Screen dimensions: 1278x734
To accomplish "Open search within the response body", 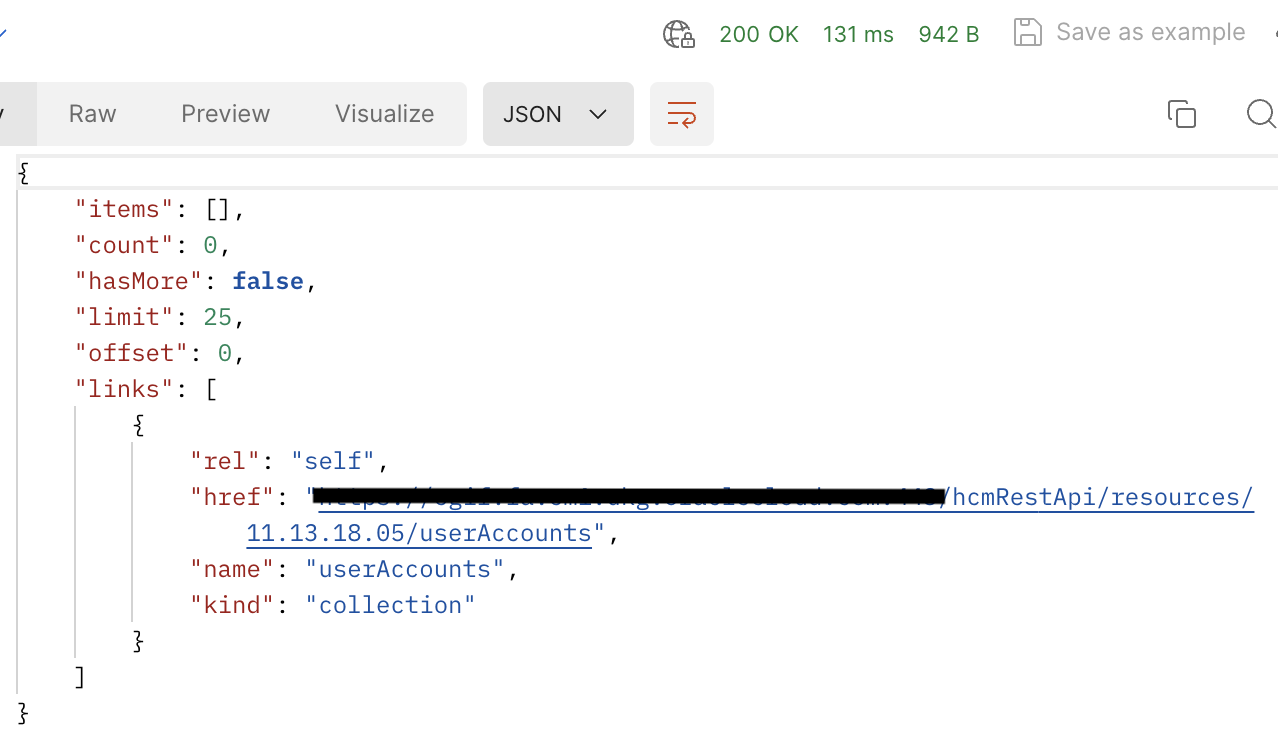I will [1259, 113].
